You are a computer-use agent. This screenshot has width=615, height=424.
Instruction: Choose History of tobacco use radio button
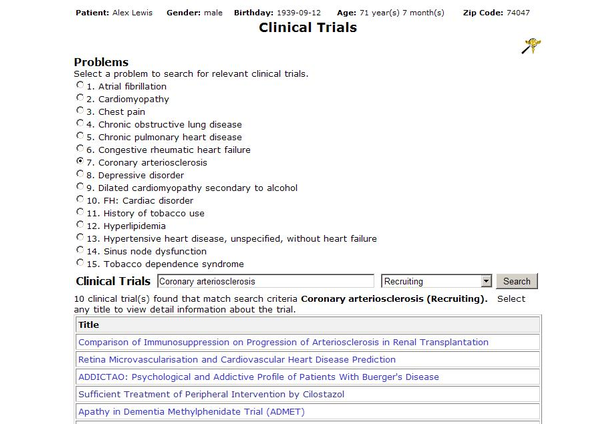click(x=80, y=211)
